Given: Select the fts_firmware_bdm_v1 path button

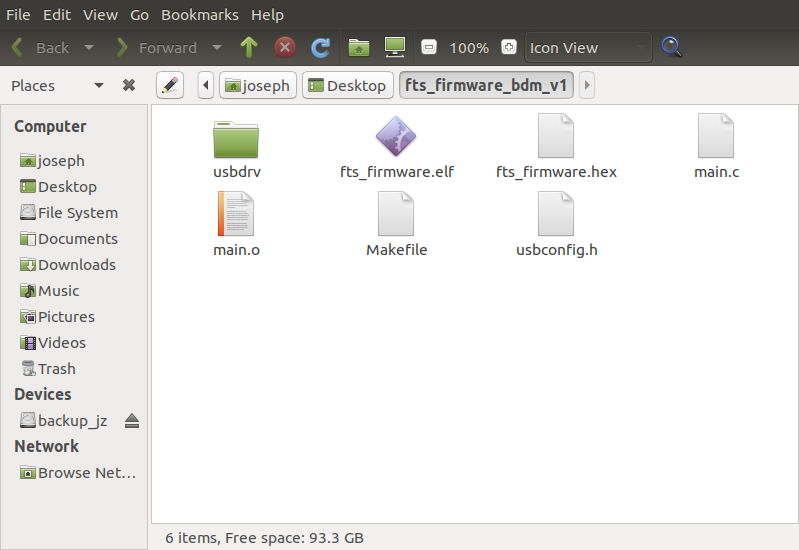Looking at the screenshot, I should (486, 85).
